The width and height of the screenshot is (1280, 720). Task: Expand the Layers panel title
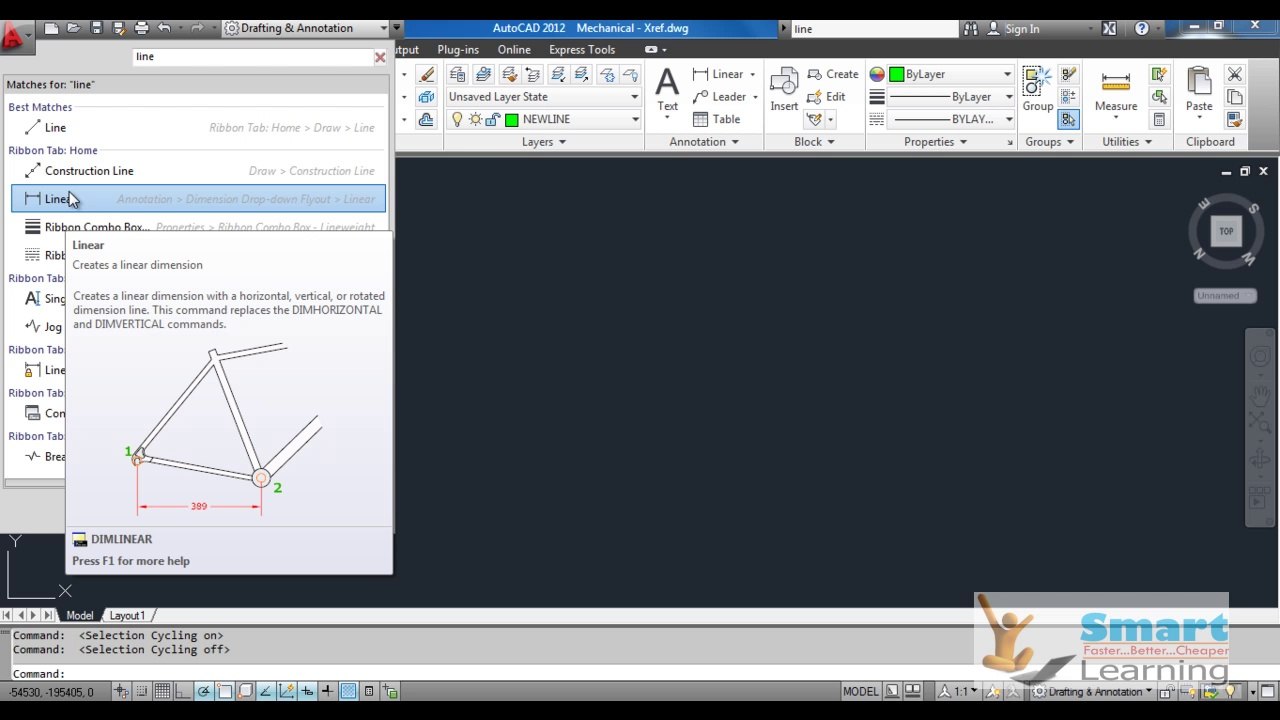click(543, 142)
